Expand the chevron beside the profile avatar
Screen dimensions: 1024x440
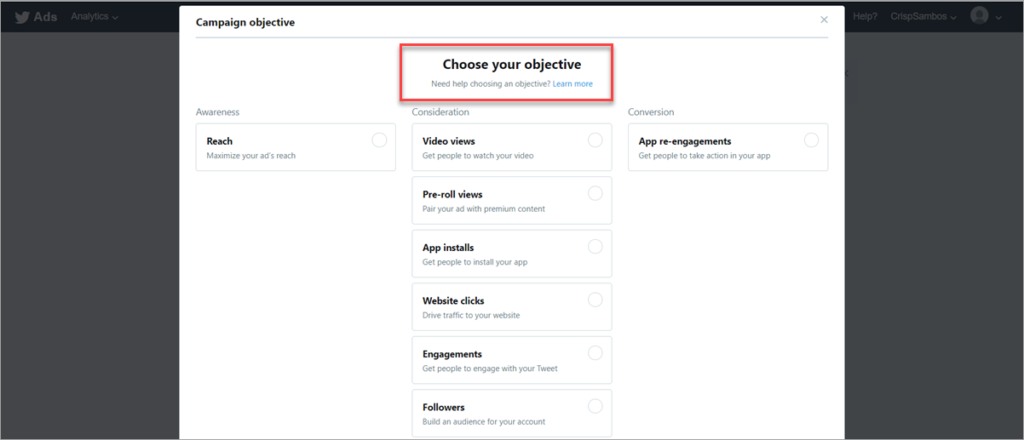tap(999, 18)
